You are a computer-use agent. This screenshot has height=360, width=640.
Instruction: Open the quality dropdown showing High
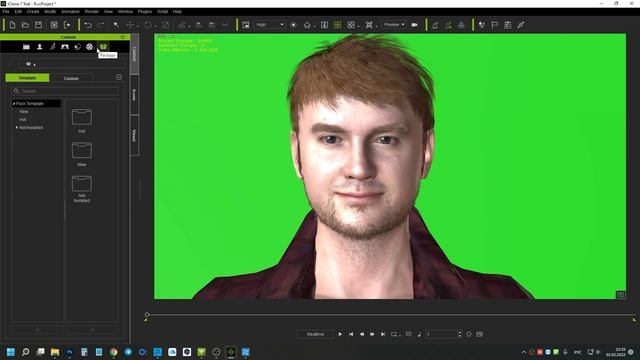click(x=270, y=25)
